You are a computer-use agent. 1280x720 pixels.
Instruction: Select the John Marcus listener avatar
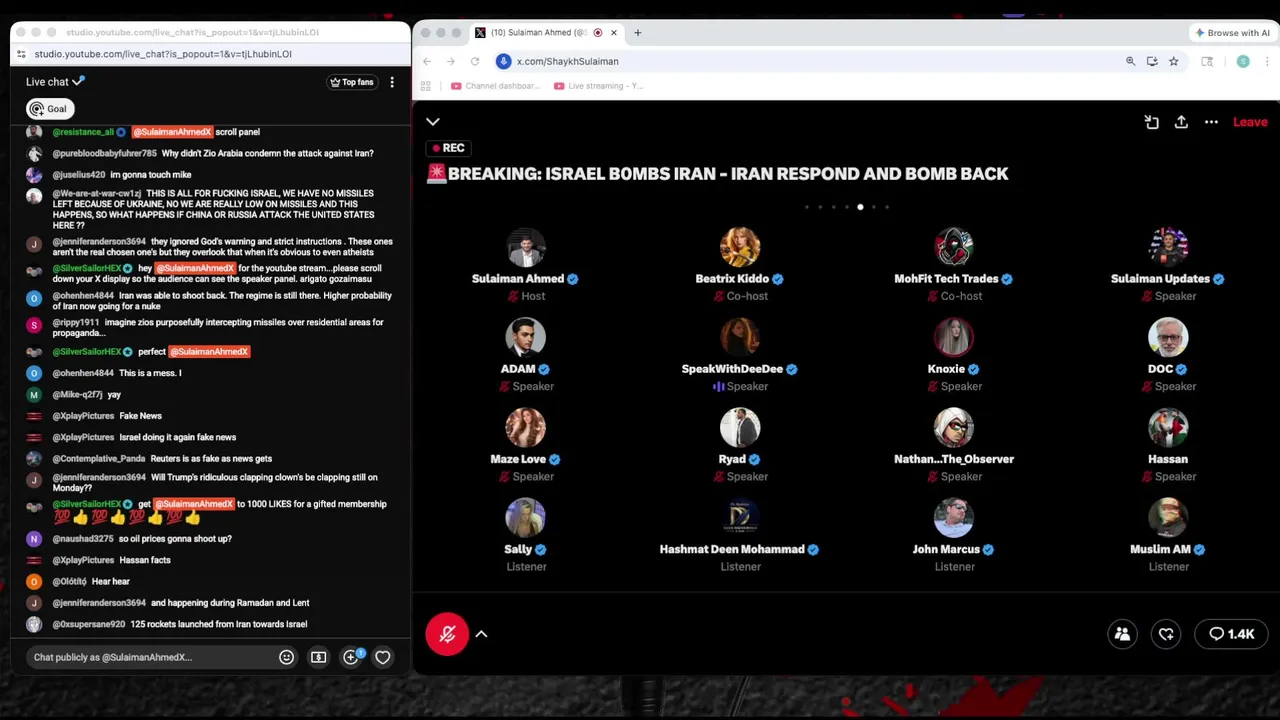point(954,517)
